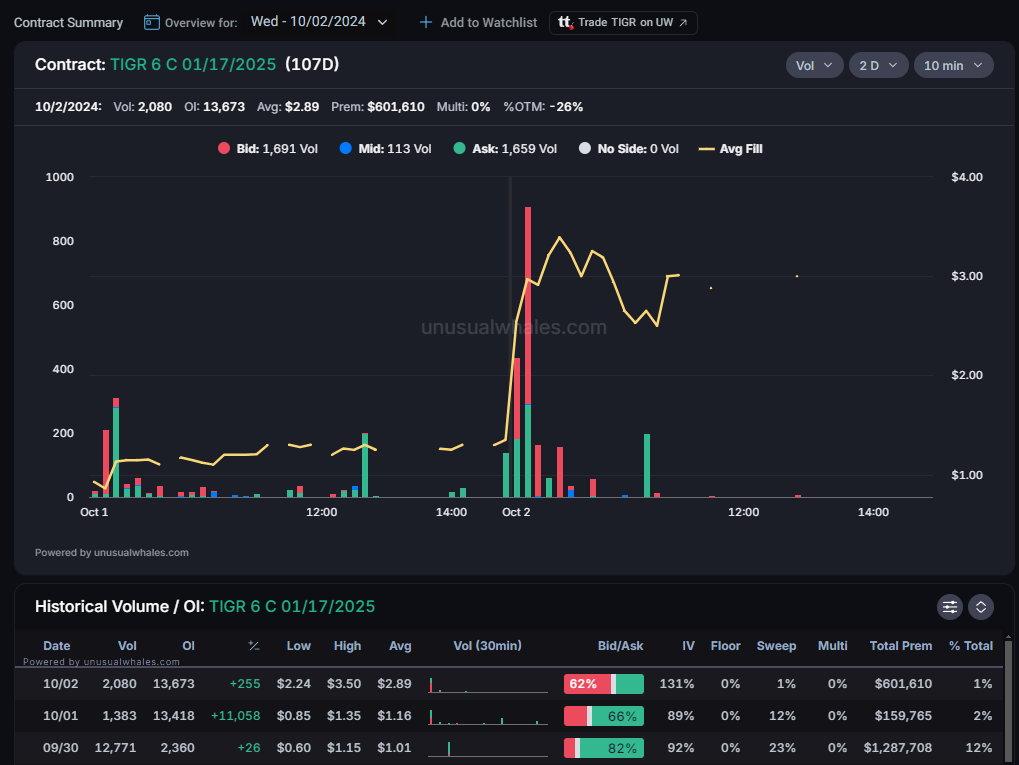This screenshot has height=765, width=1019.
Task: Click the $601,610 total premium cell
Action: 903,684
